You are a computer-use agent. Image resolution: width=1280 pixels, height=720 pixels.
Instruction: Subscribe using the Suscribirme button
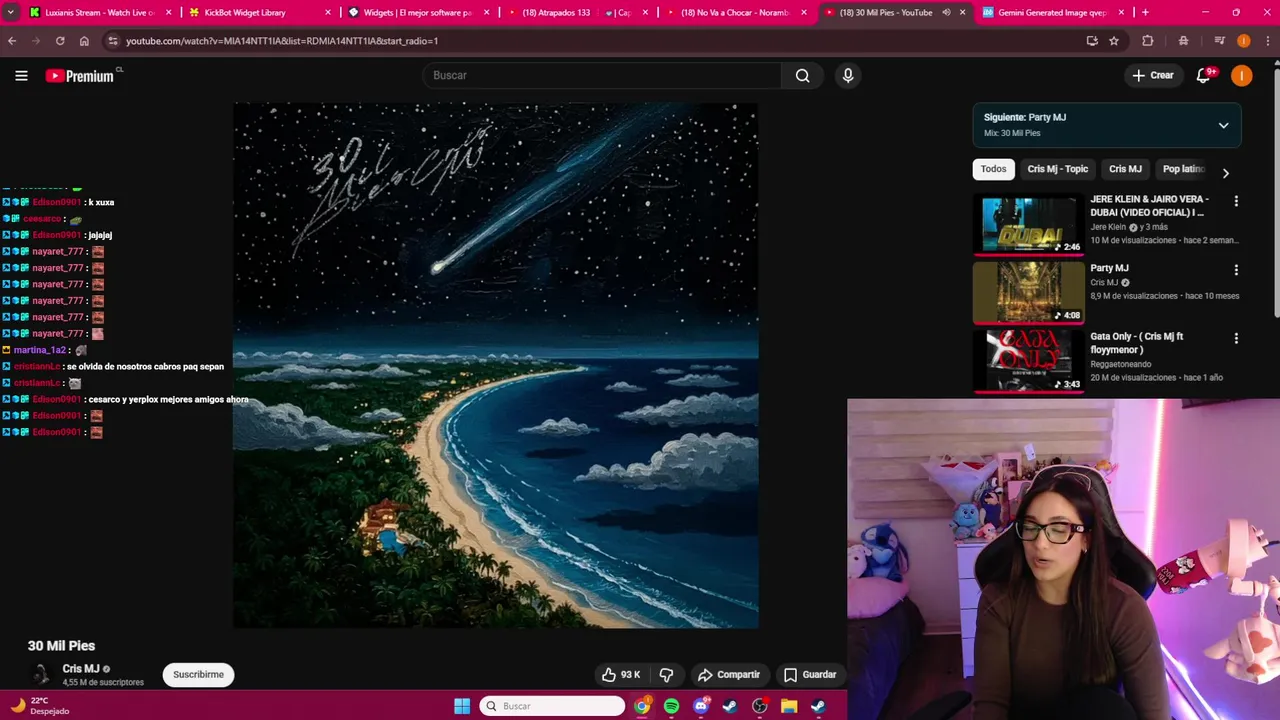point(198,674)
